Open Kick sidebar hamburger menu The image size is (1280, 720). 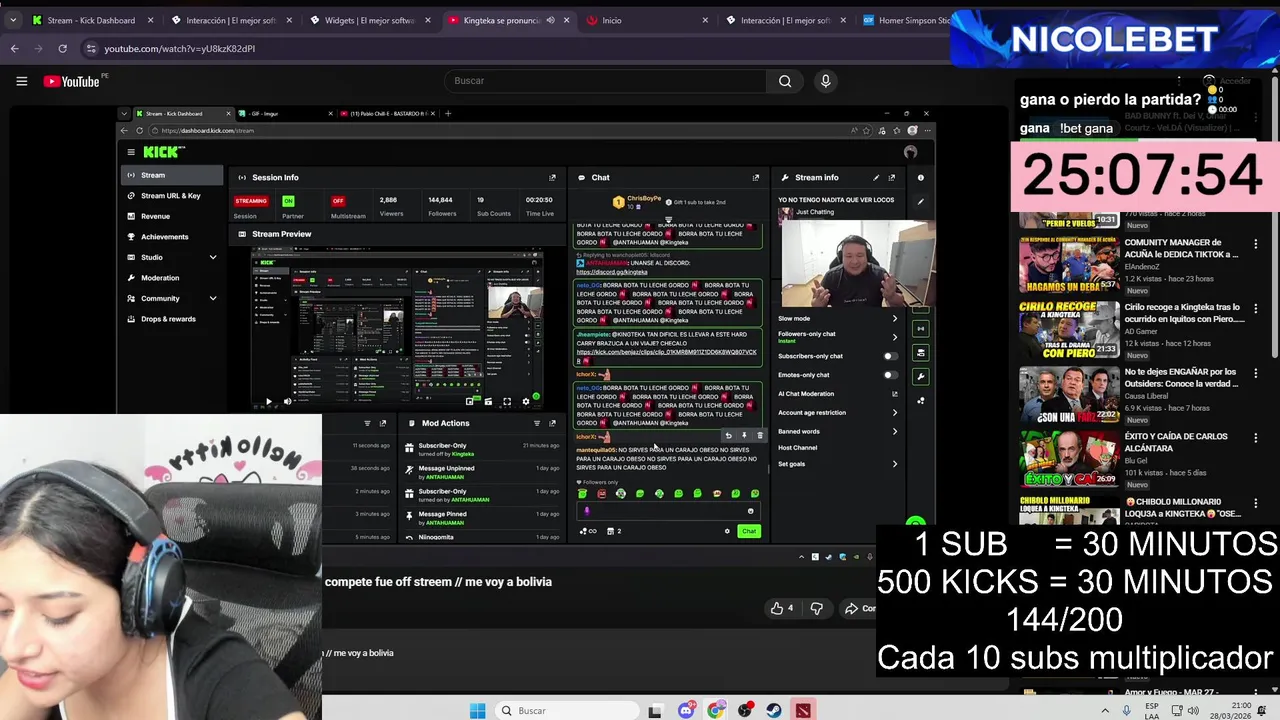click(x=131, y=152)
